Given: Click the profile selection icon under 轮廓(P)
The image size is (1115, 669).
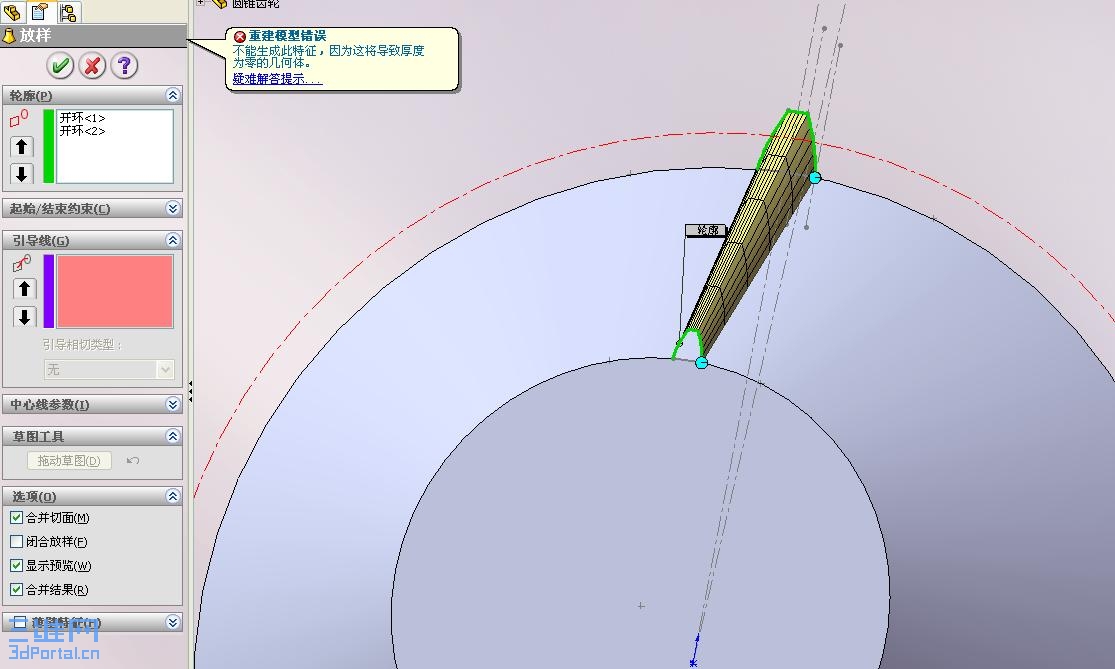Looking at the screenshot, I should coord(19,118).
